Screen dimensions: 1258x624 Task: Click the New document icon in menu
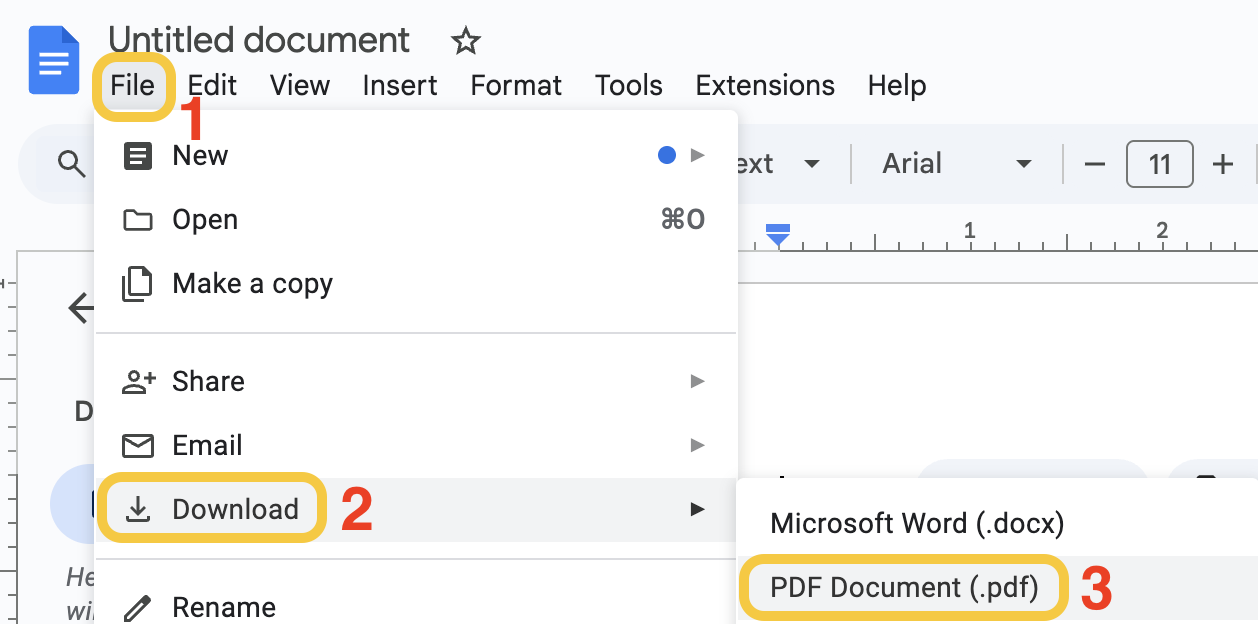pos(137,156)
